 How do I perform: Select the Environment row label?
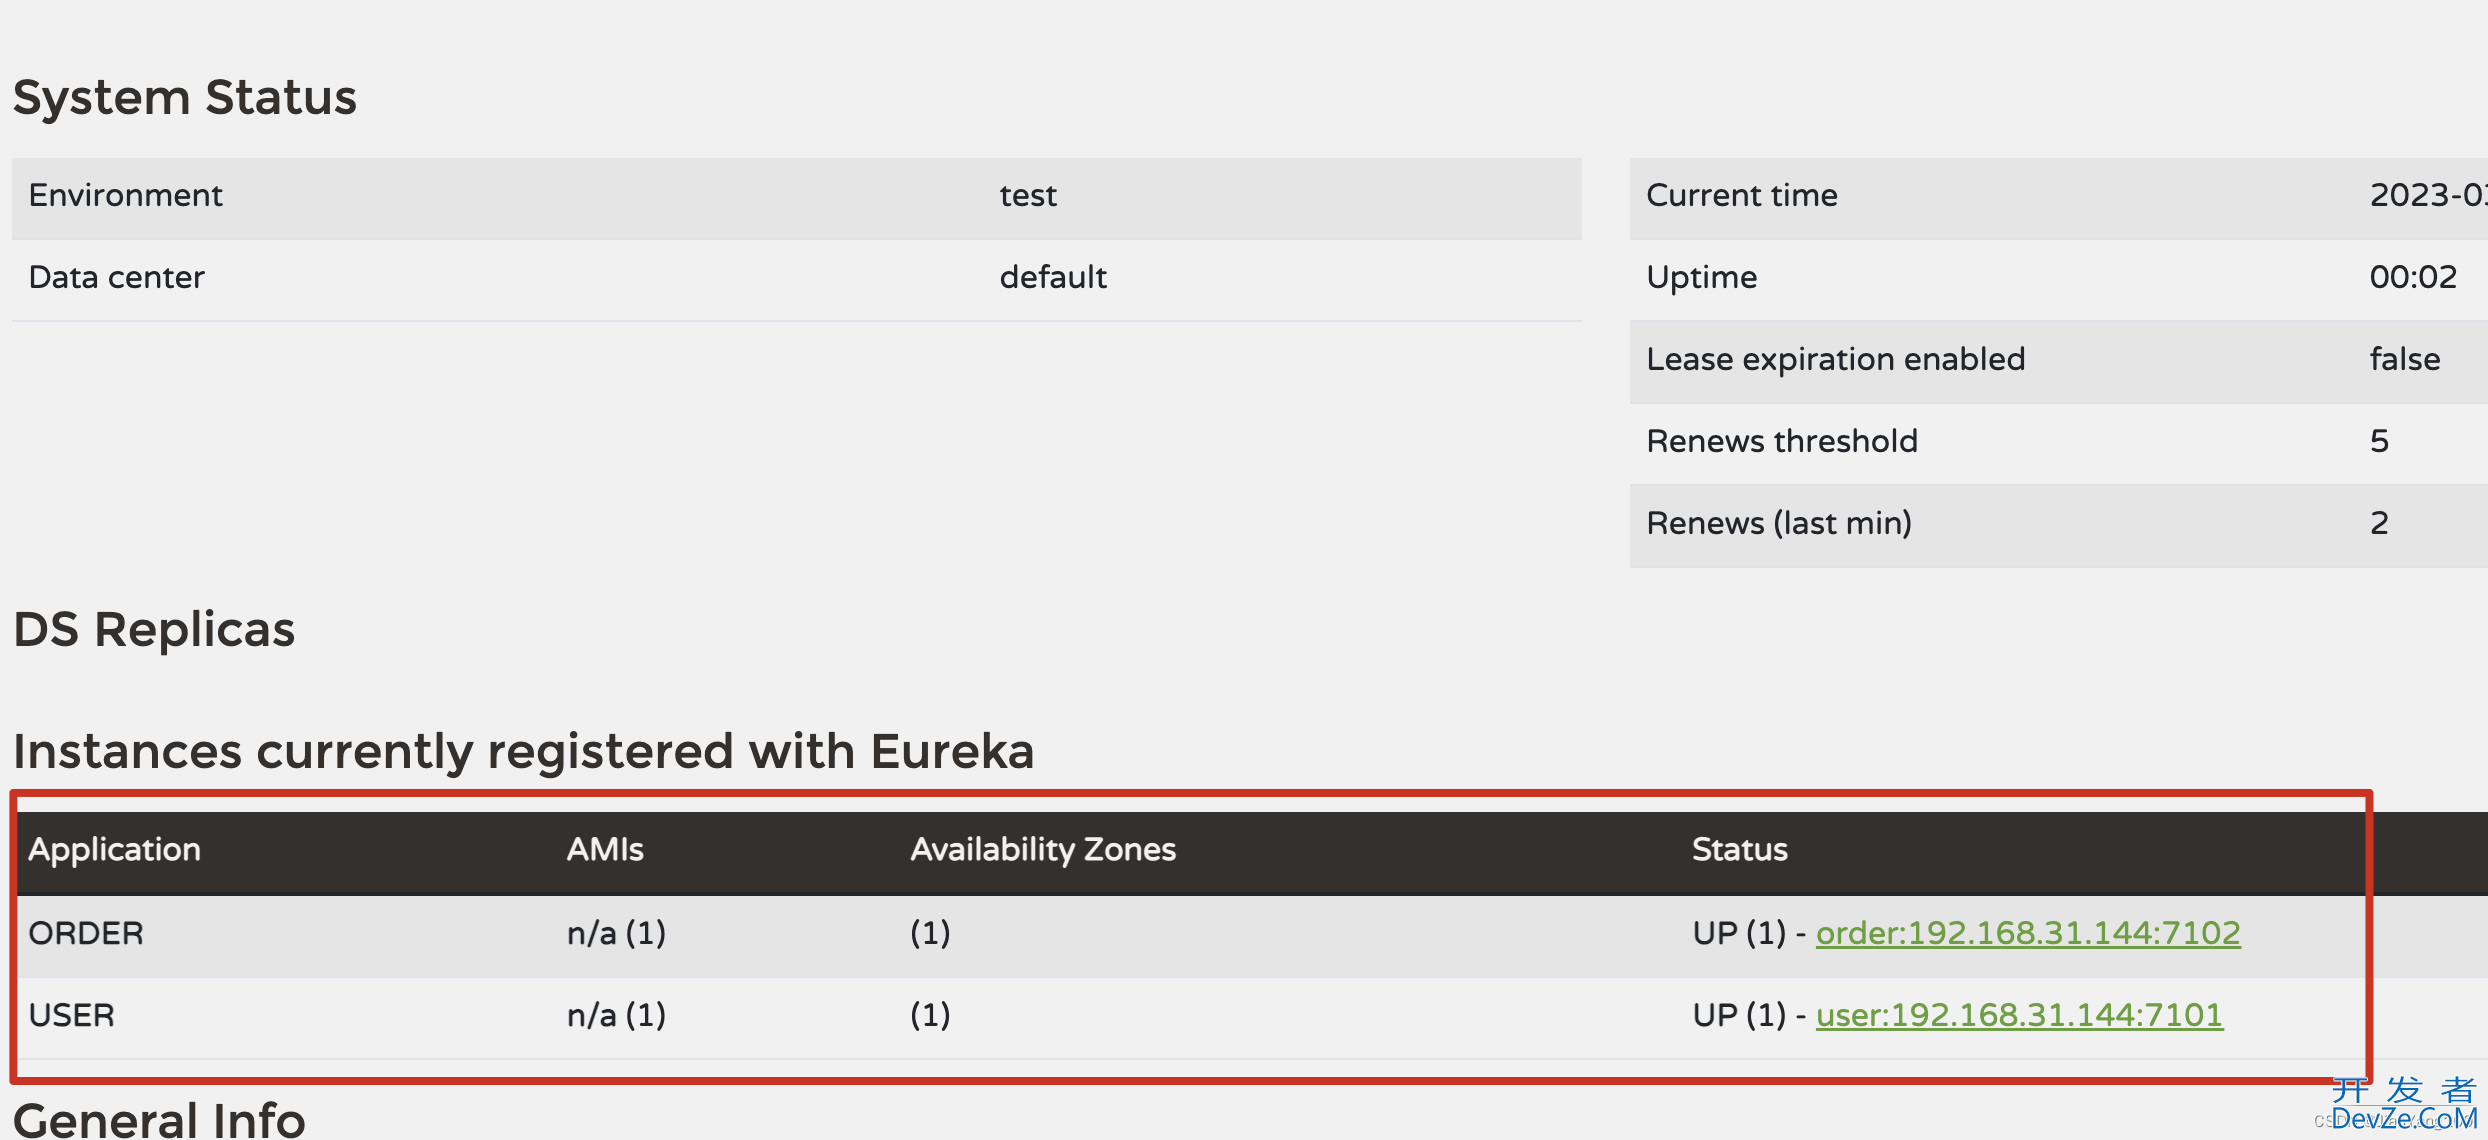tap(125, 195)
